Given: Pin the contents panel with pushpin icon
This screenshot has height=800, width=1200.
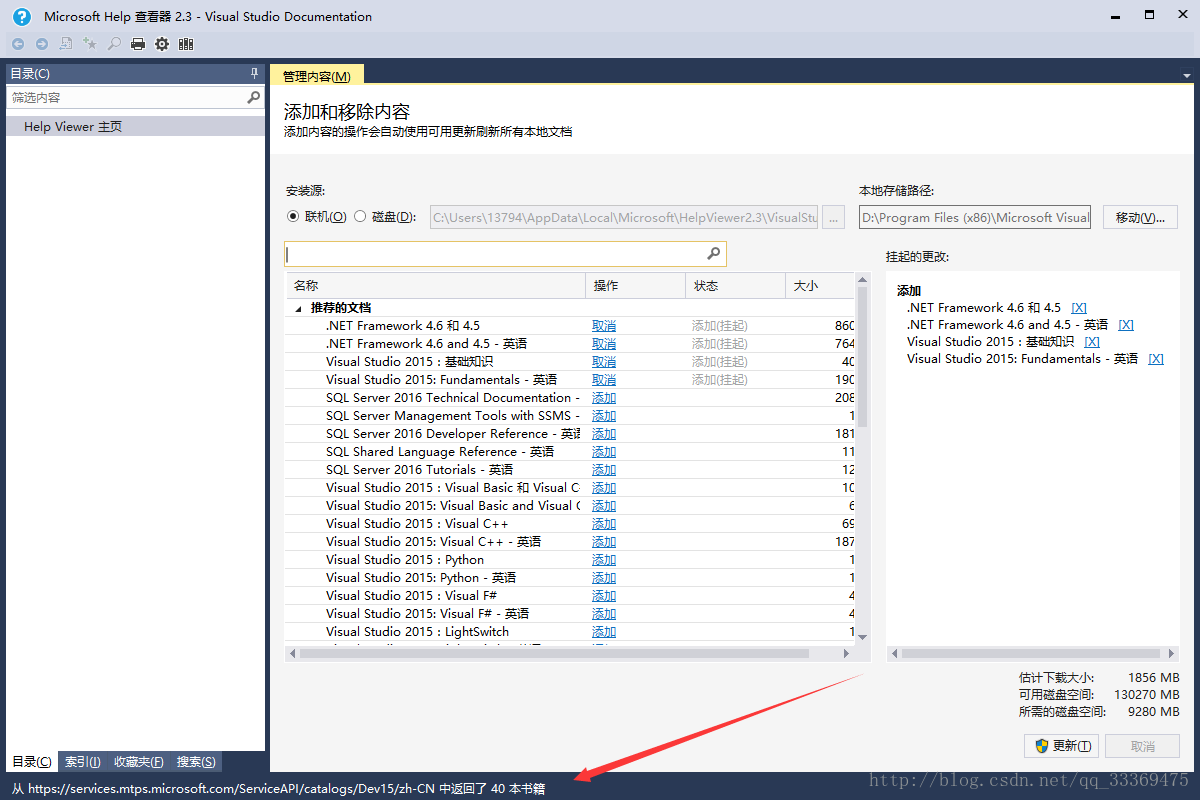Looking at the screenshot, I should coord(254,74).
